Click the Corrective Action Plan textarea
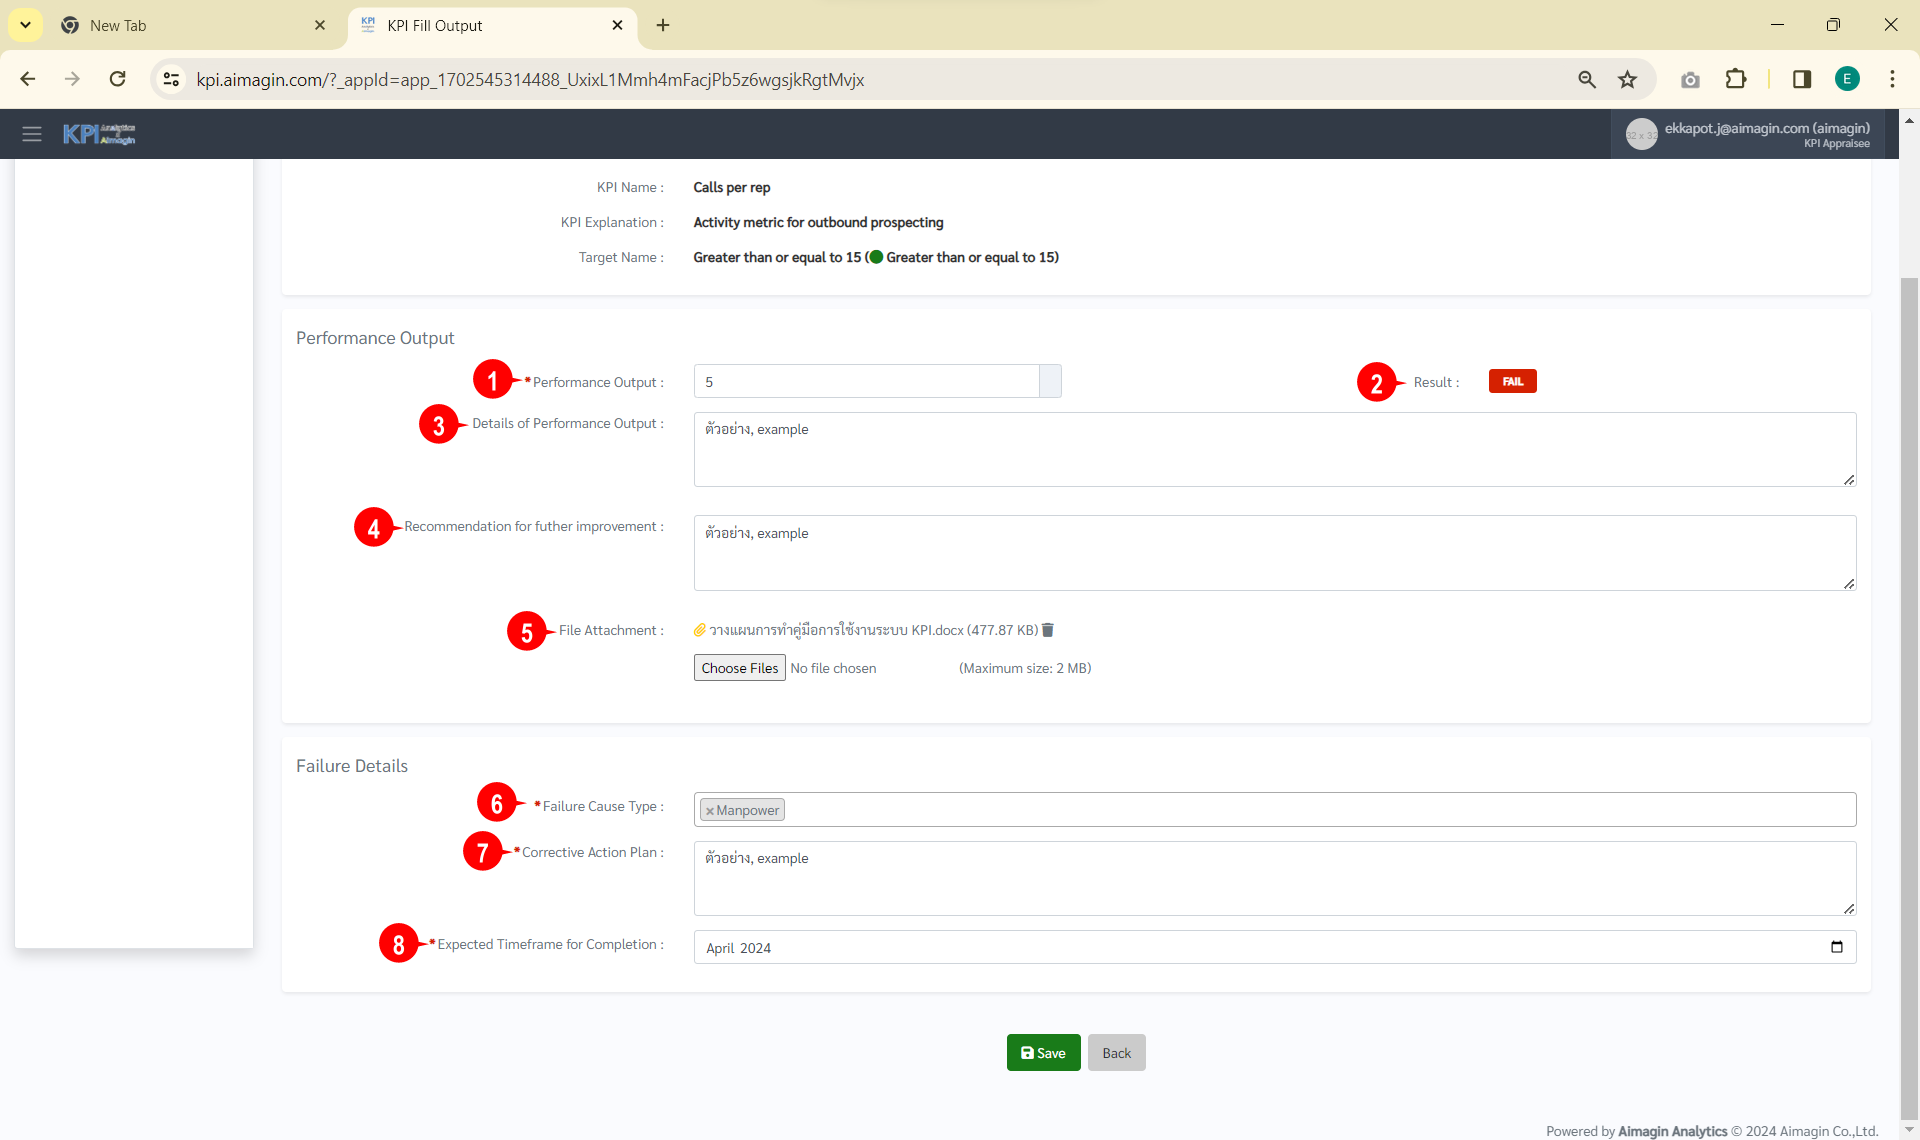 1274,878
